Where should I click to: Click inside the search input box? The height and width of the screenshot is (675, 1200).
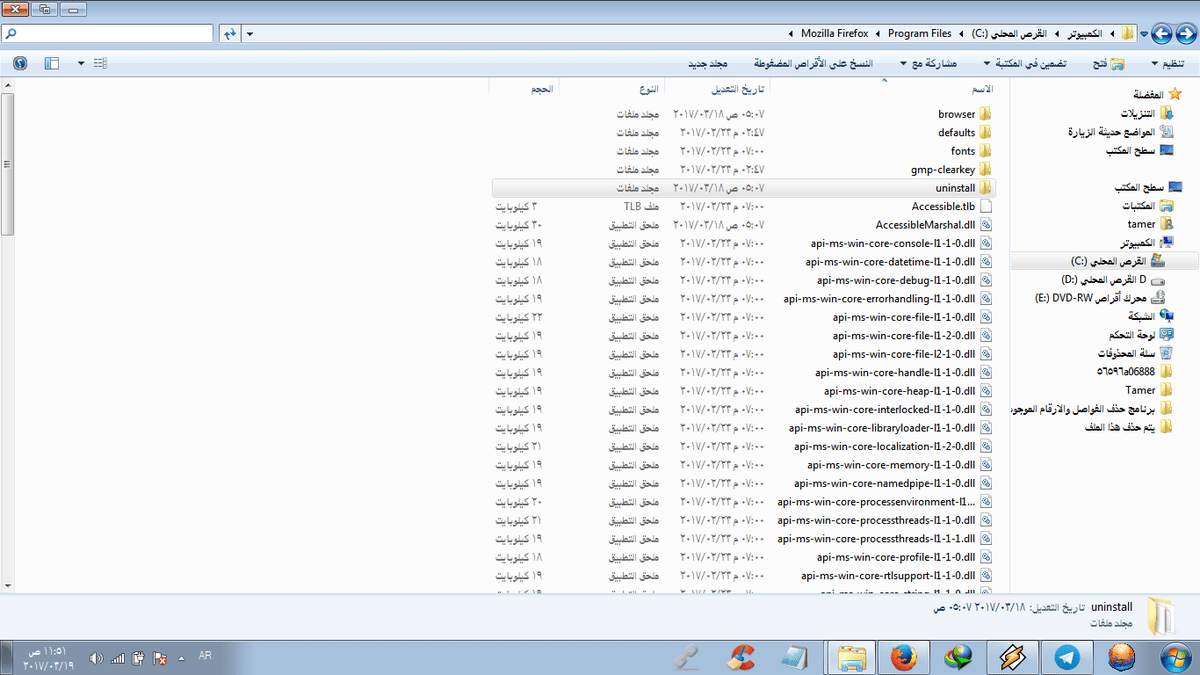click(110, 34)
